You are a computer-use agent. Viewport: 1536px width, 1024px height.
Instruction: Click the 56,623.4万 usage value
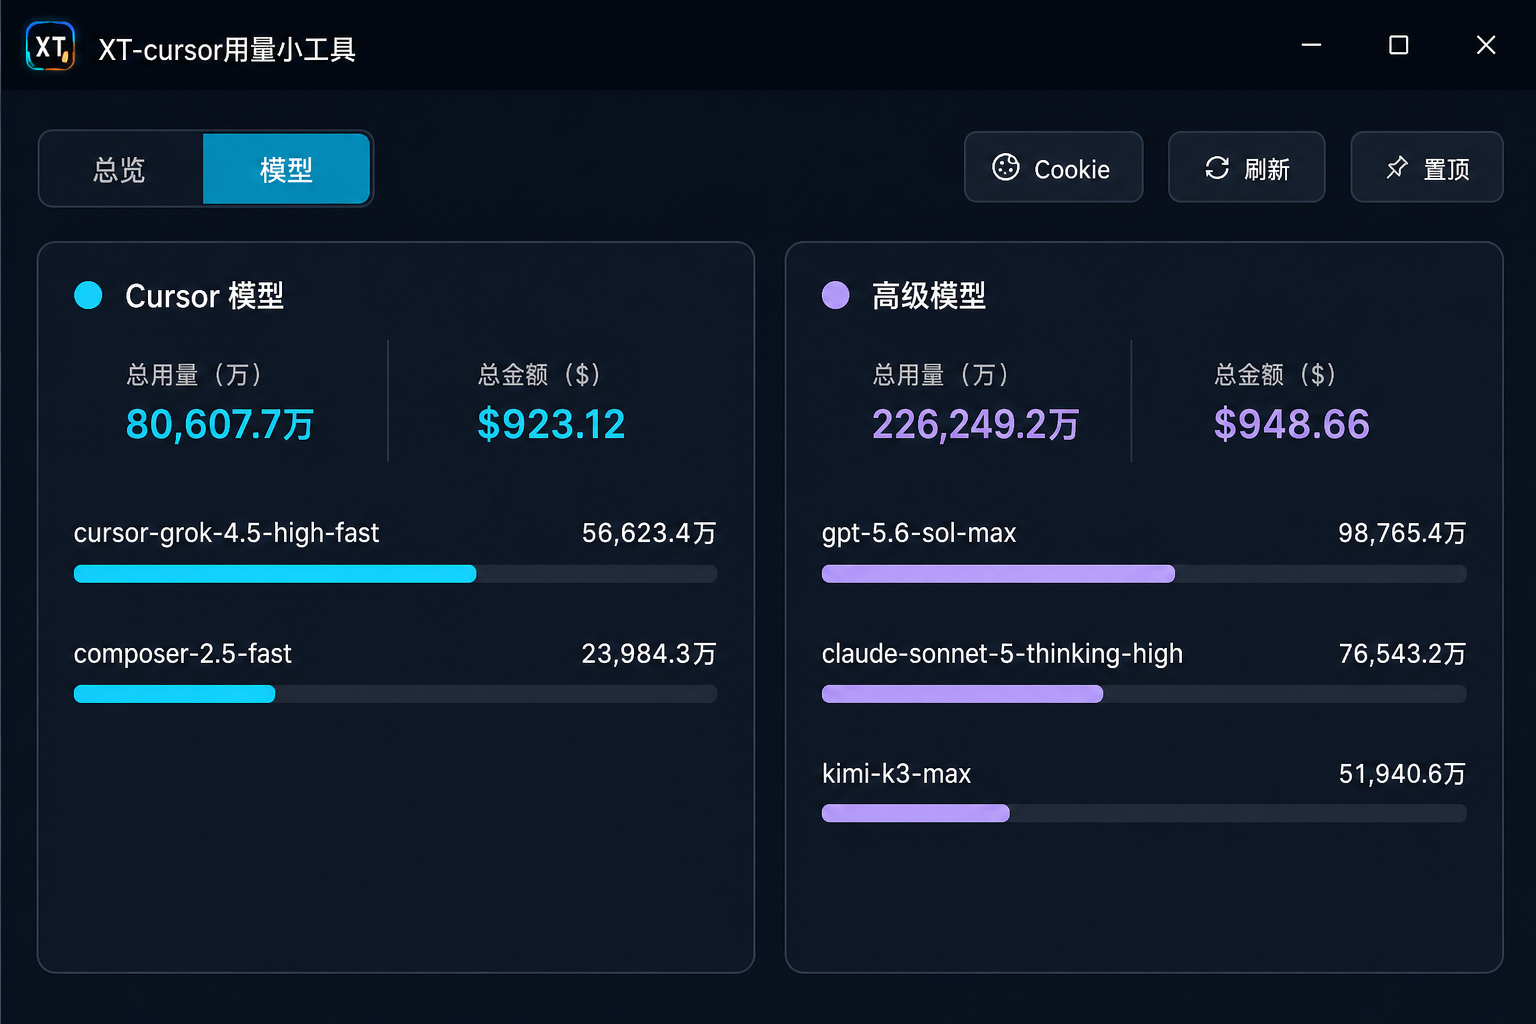649,533
